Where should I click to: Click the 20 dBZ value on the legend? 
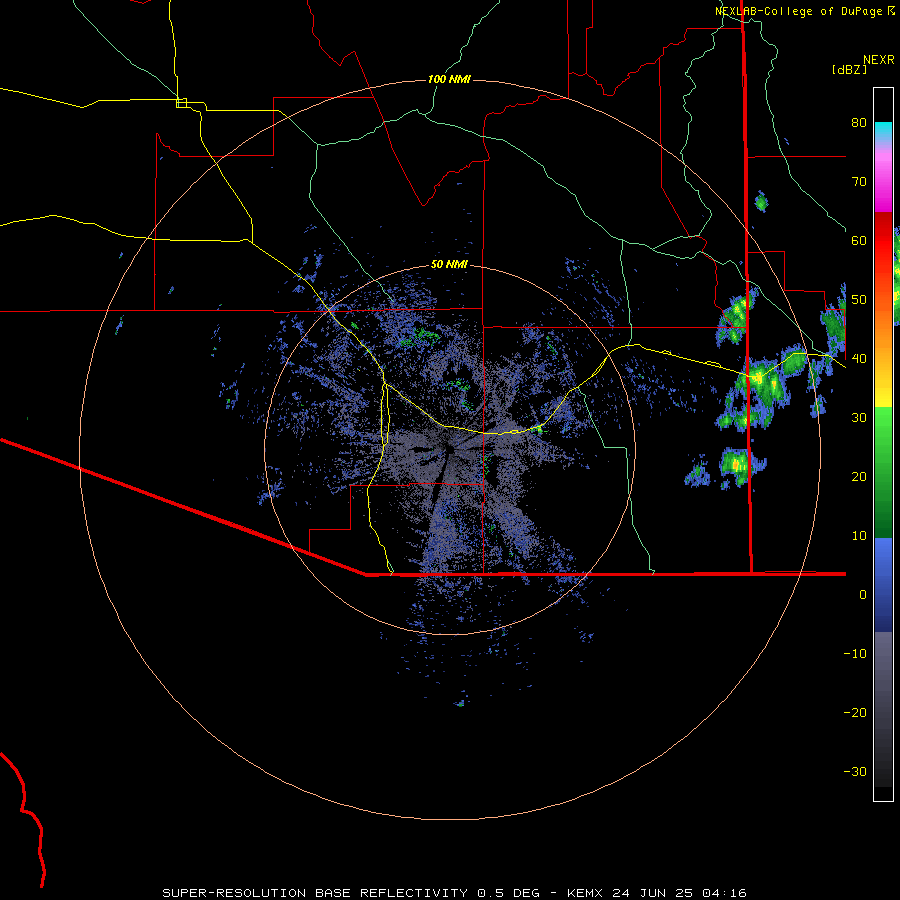tap(859, 477)
